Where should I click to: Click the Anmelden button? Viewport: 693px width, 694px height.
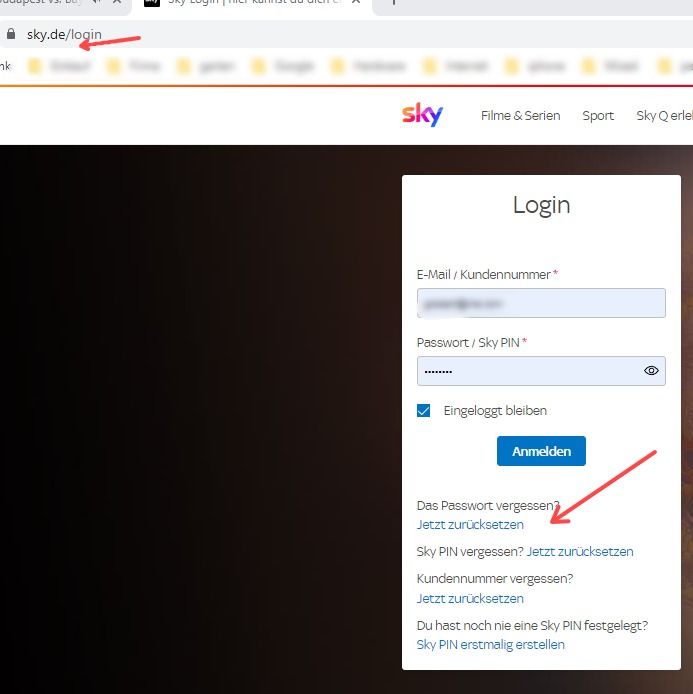tap(541, 451)
